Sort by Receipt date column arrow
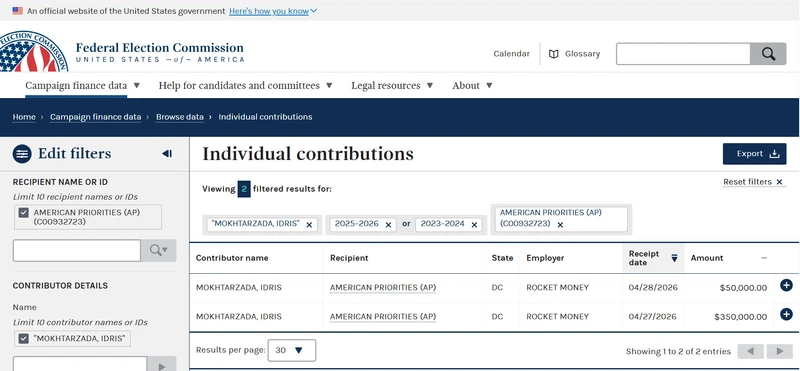 [x=674, y=258]
